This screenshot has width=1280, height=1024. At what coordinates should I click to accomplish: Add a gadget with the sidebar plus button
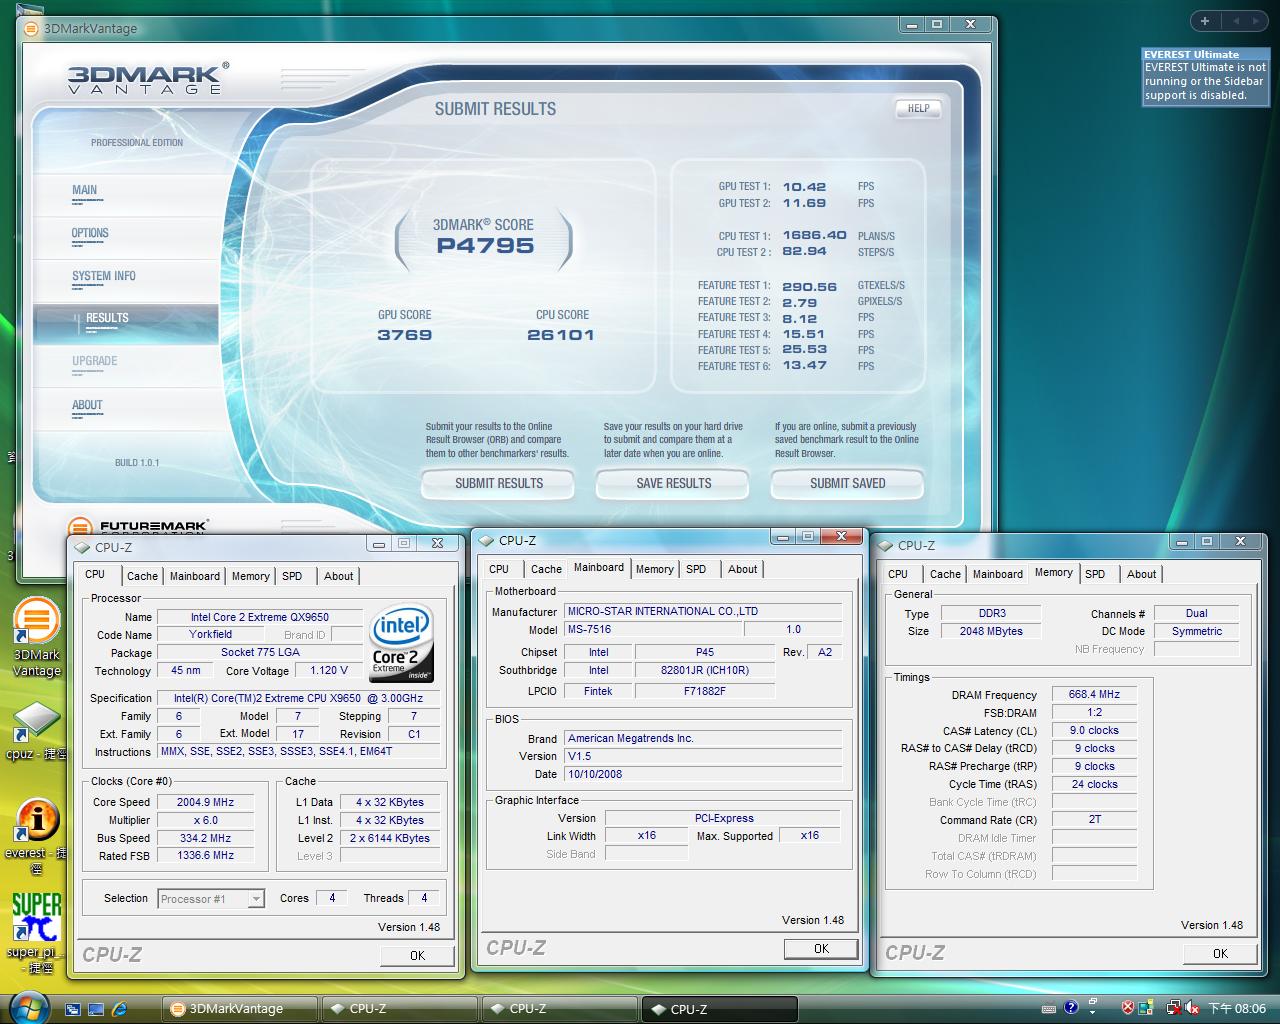coord(1205,20)
